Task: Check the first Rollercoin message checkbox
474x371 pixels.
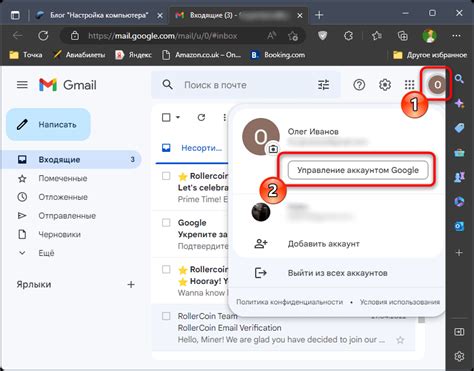Action: tap(166, 176)
